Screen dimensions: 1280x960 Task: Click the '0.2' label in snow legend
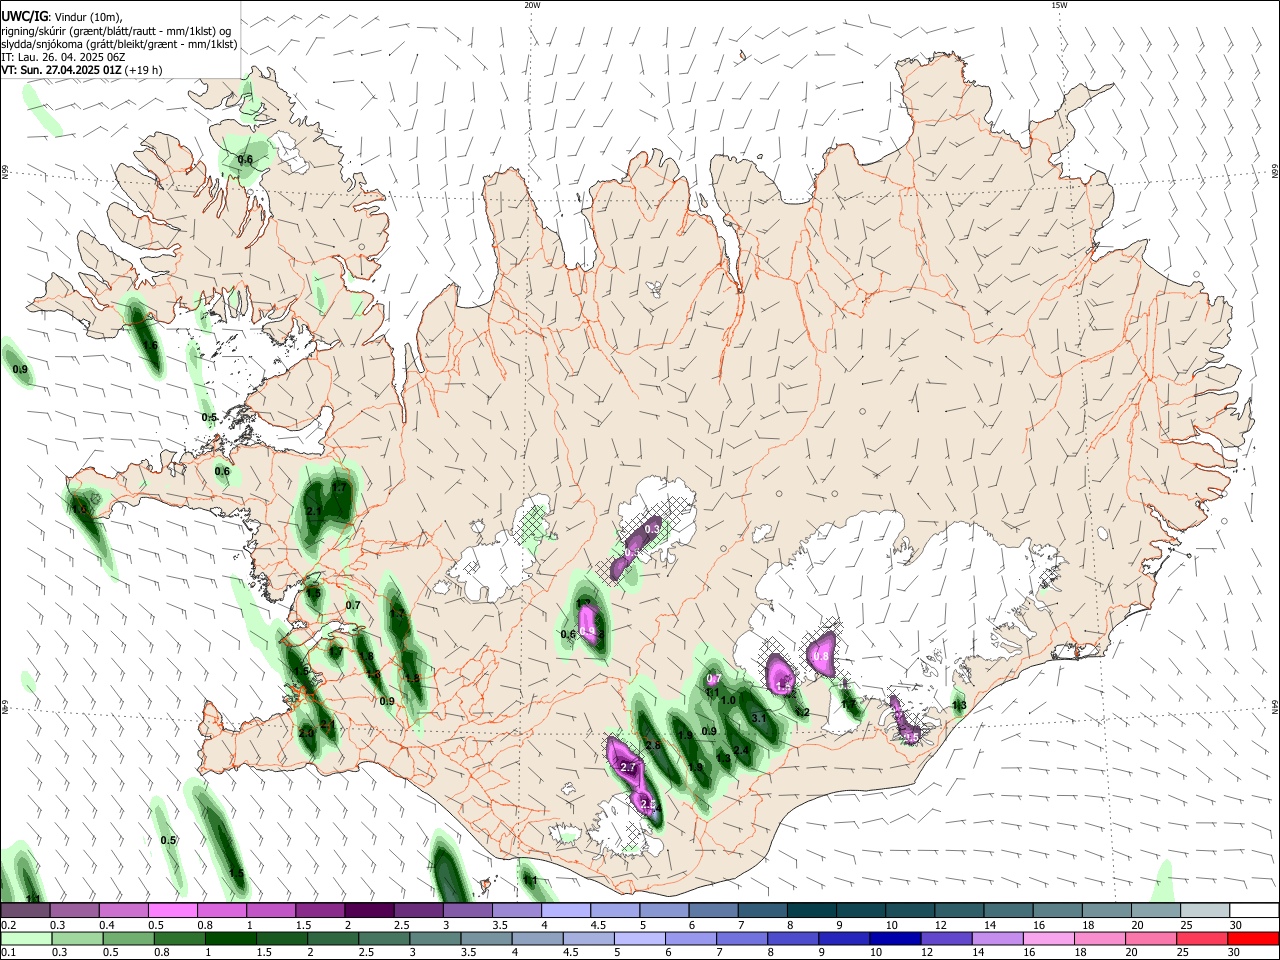pyautogui.click(x=9, y=925)
